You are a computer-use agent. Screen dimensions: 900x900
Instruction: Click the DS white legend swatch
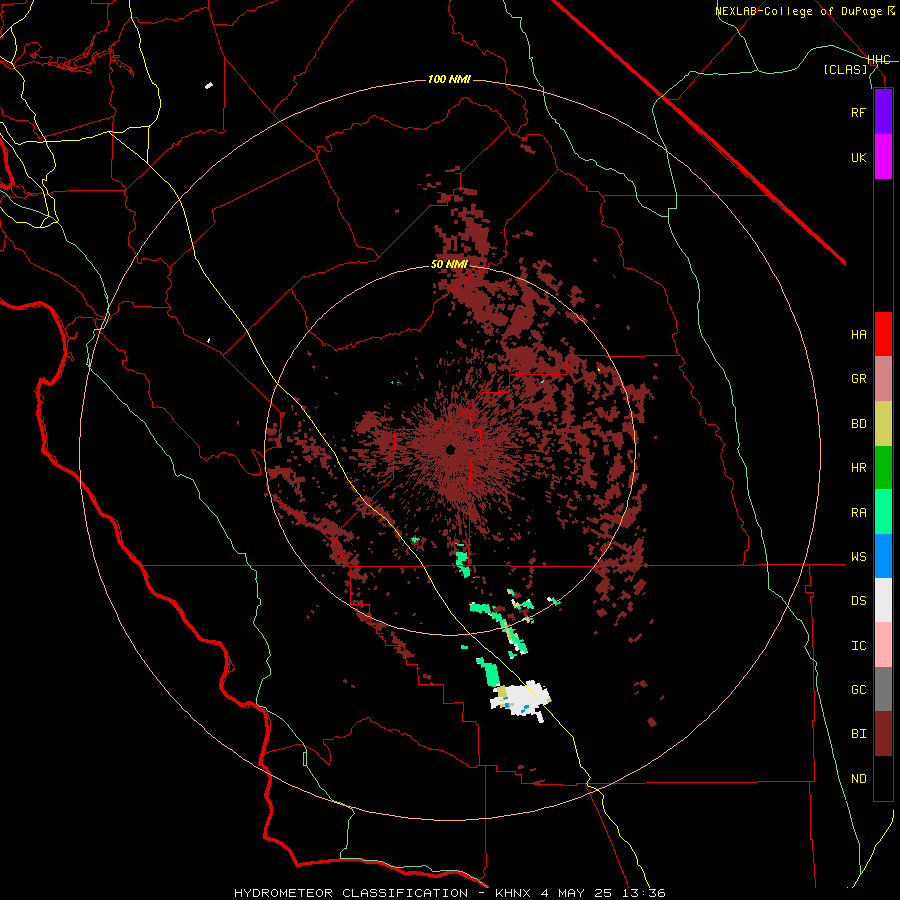pyautogui.click(x=883, y=600)
